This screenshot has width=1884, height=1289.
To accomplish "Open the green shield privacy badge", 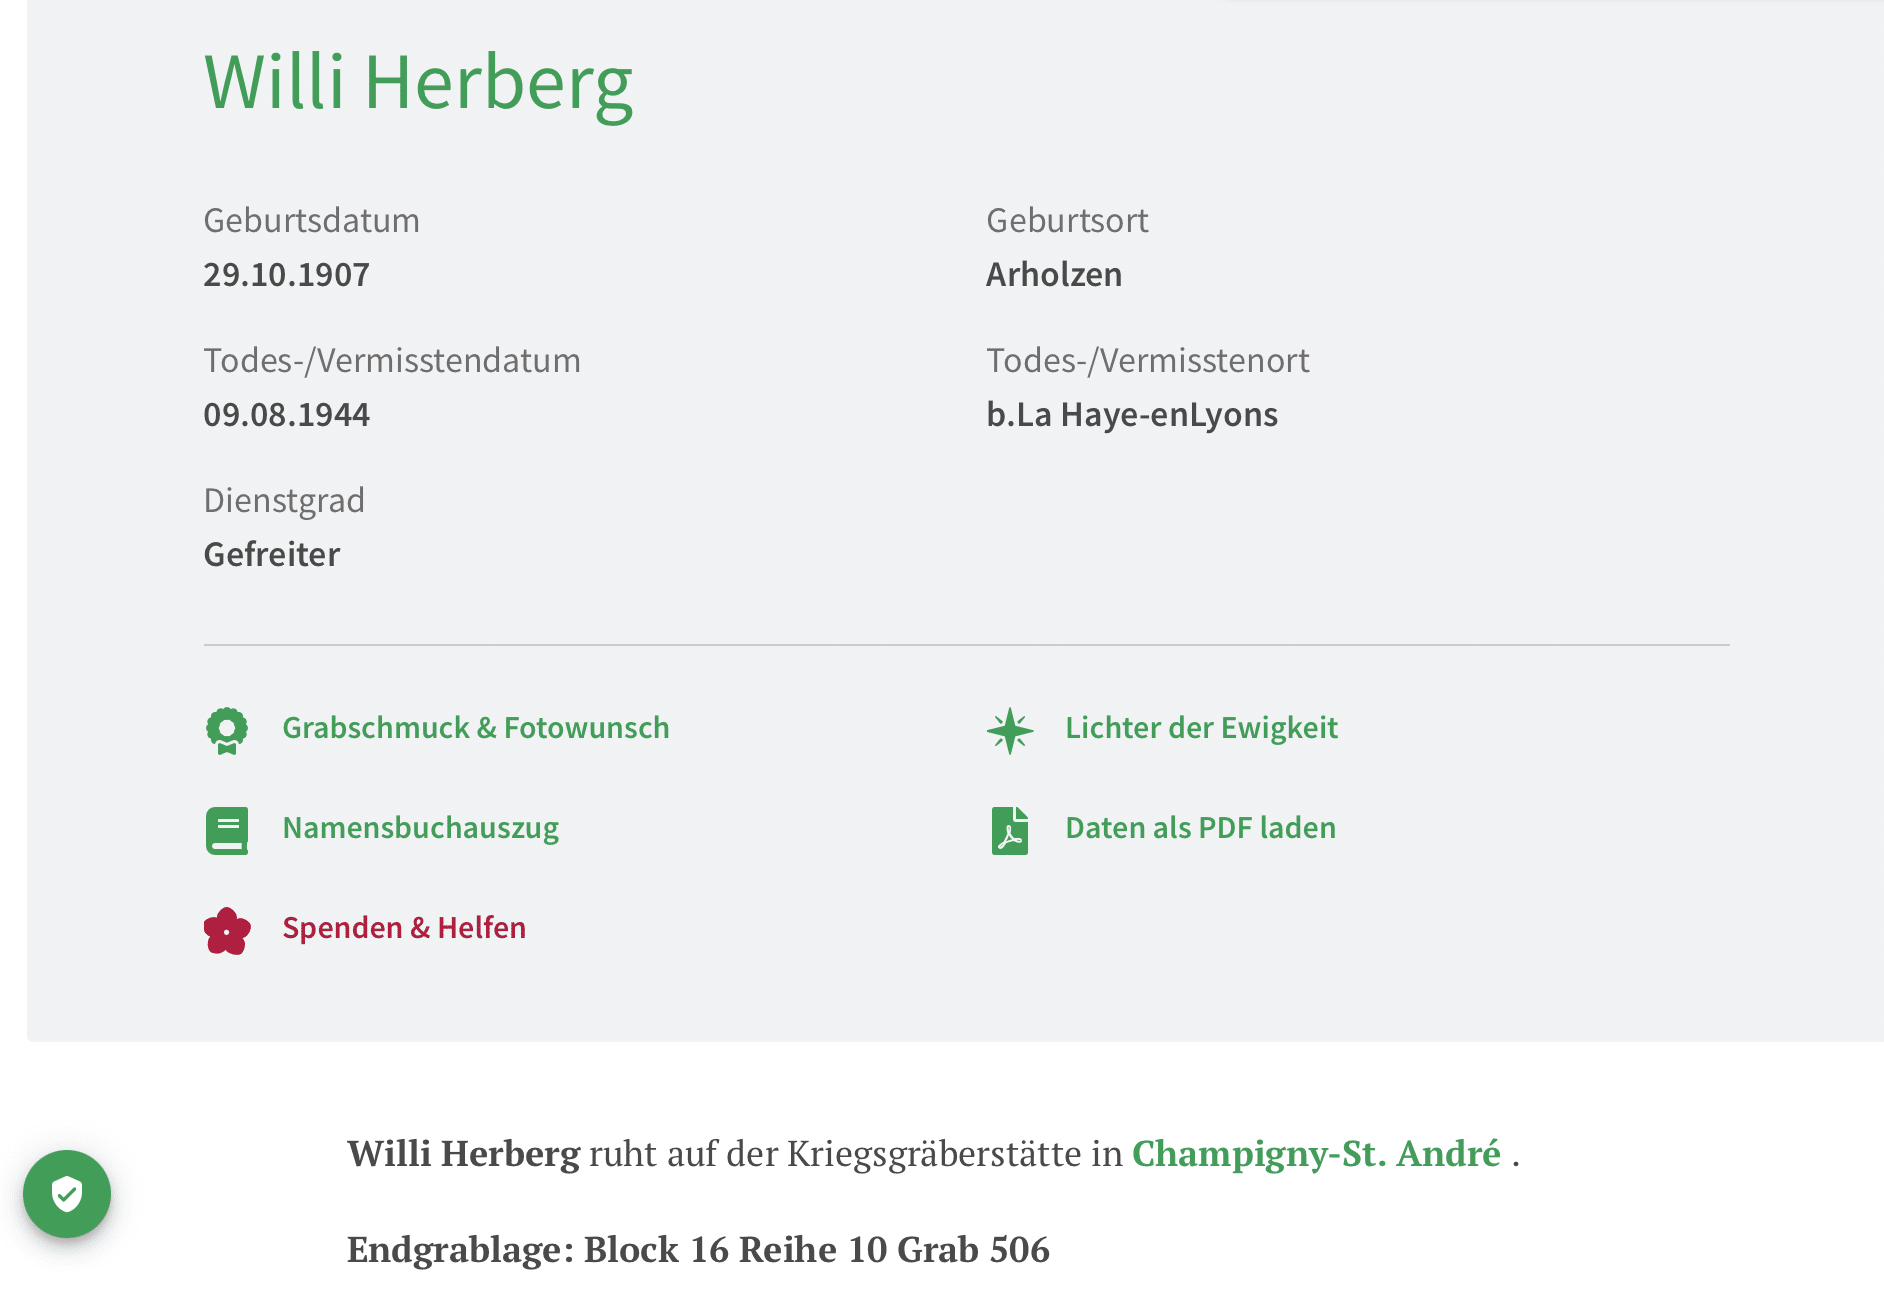I will click(x=67, y=1193).
